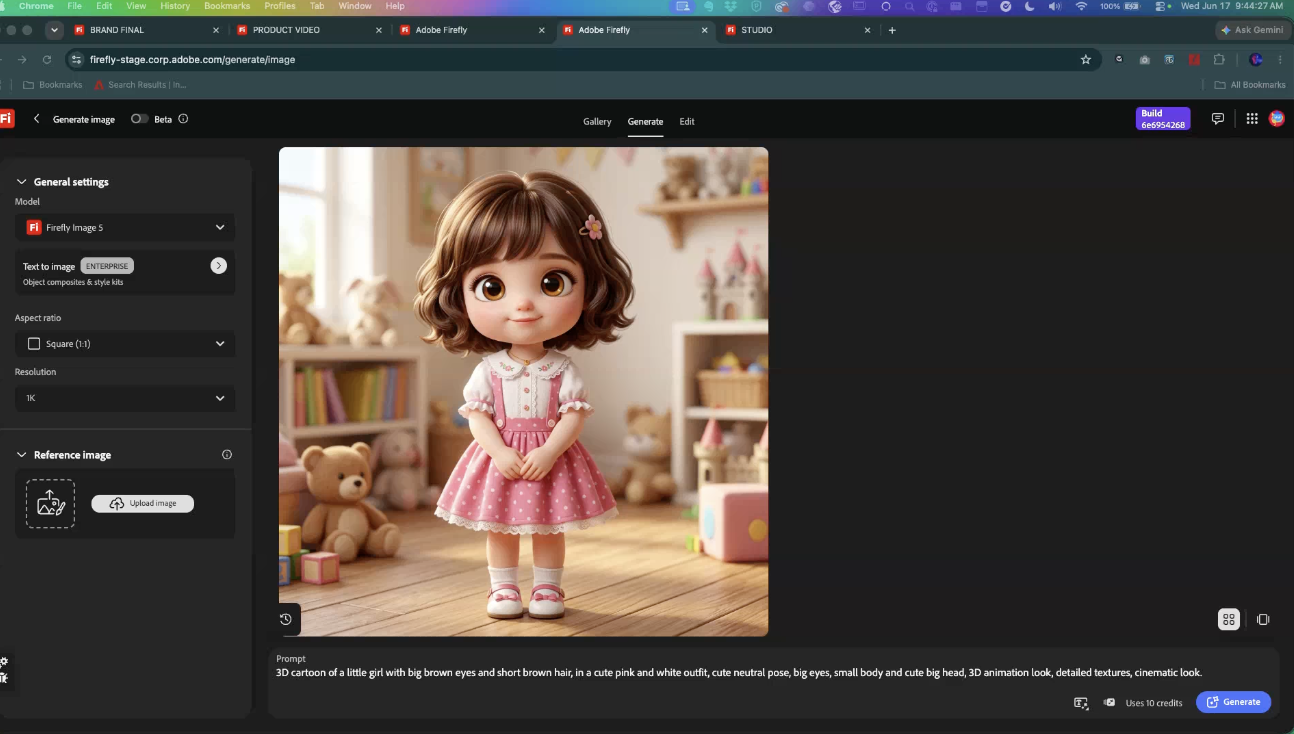Open Control Center in menu bar

click(x=1162, y=6)
